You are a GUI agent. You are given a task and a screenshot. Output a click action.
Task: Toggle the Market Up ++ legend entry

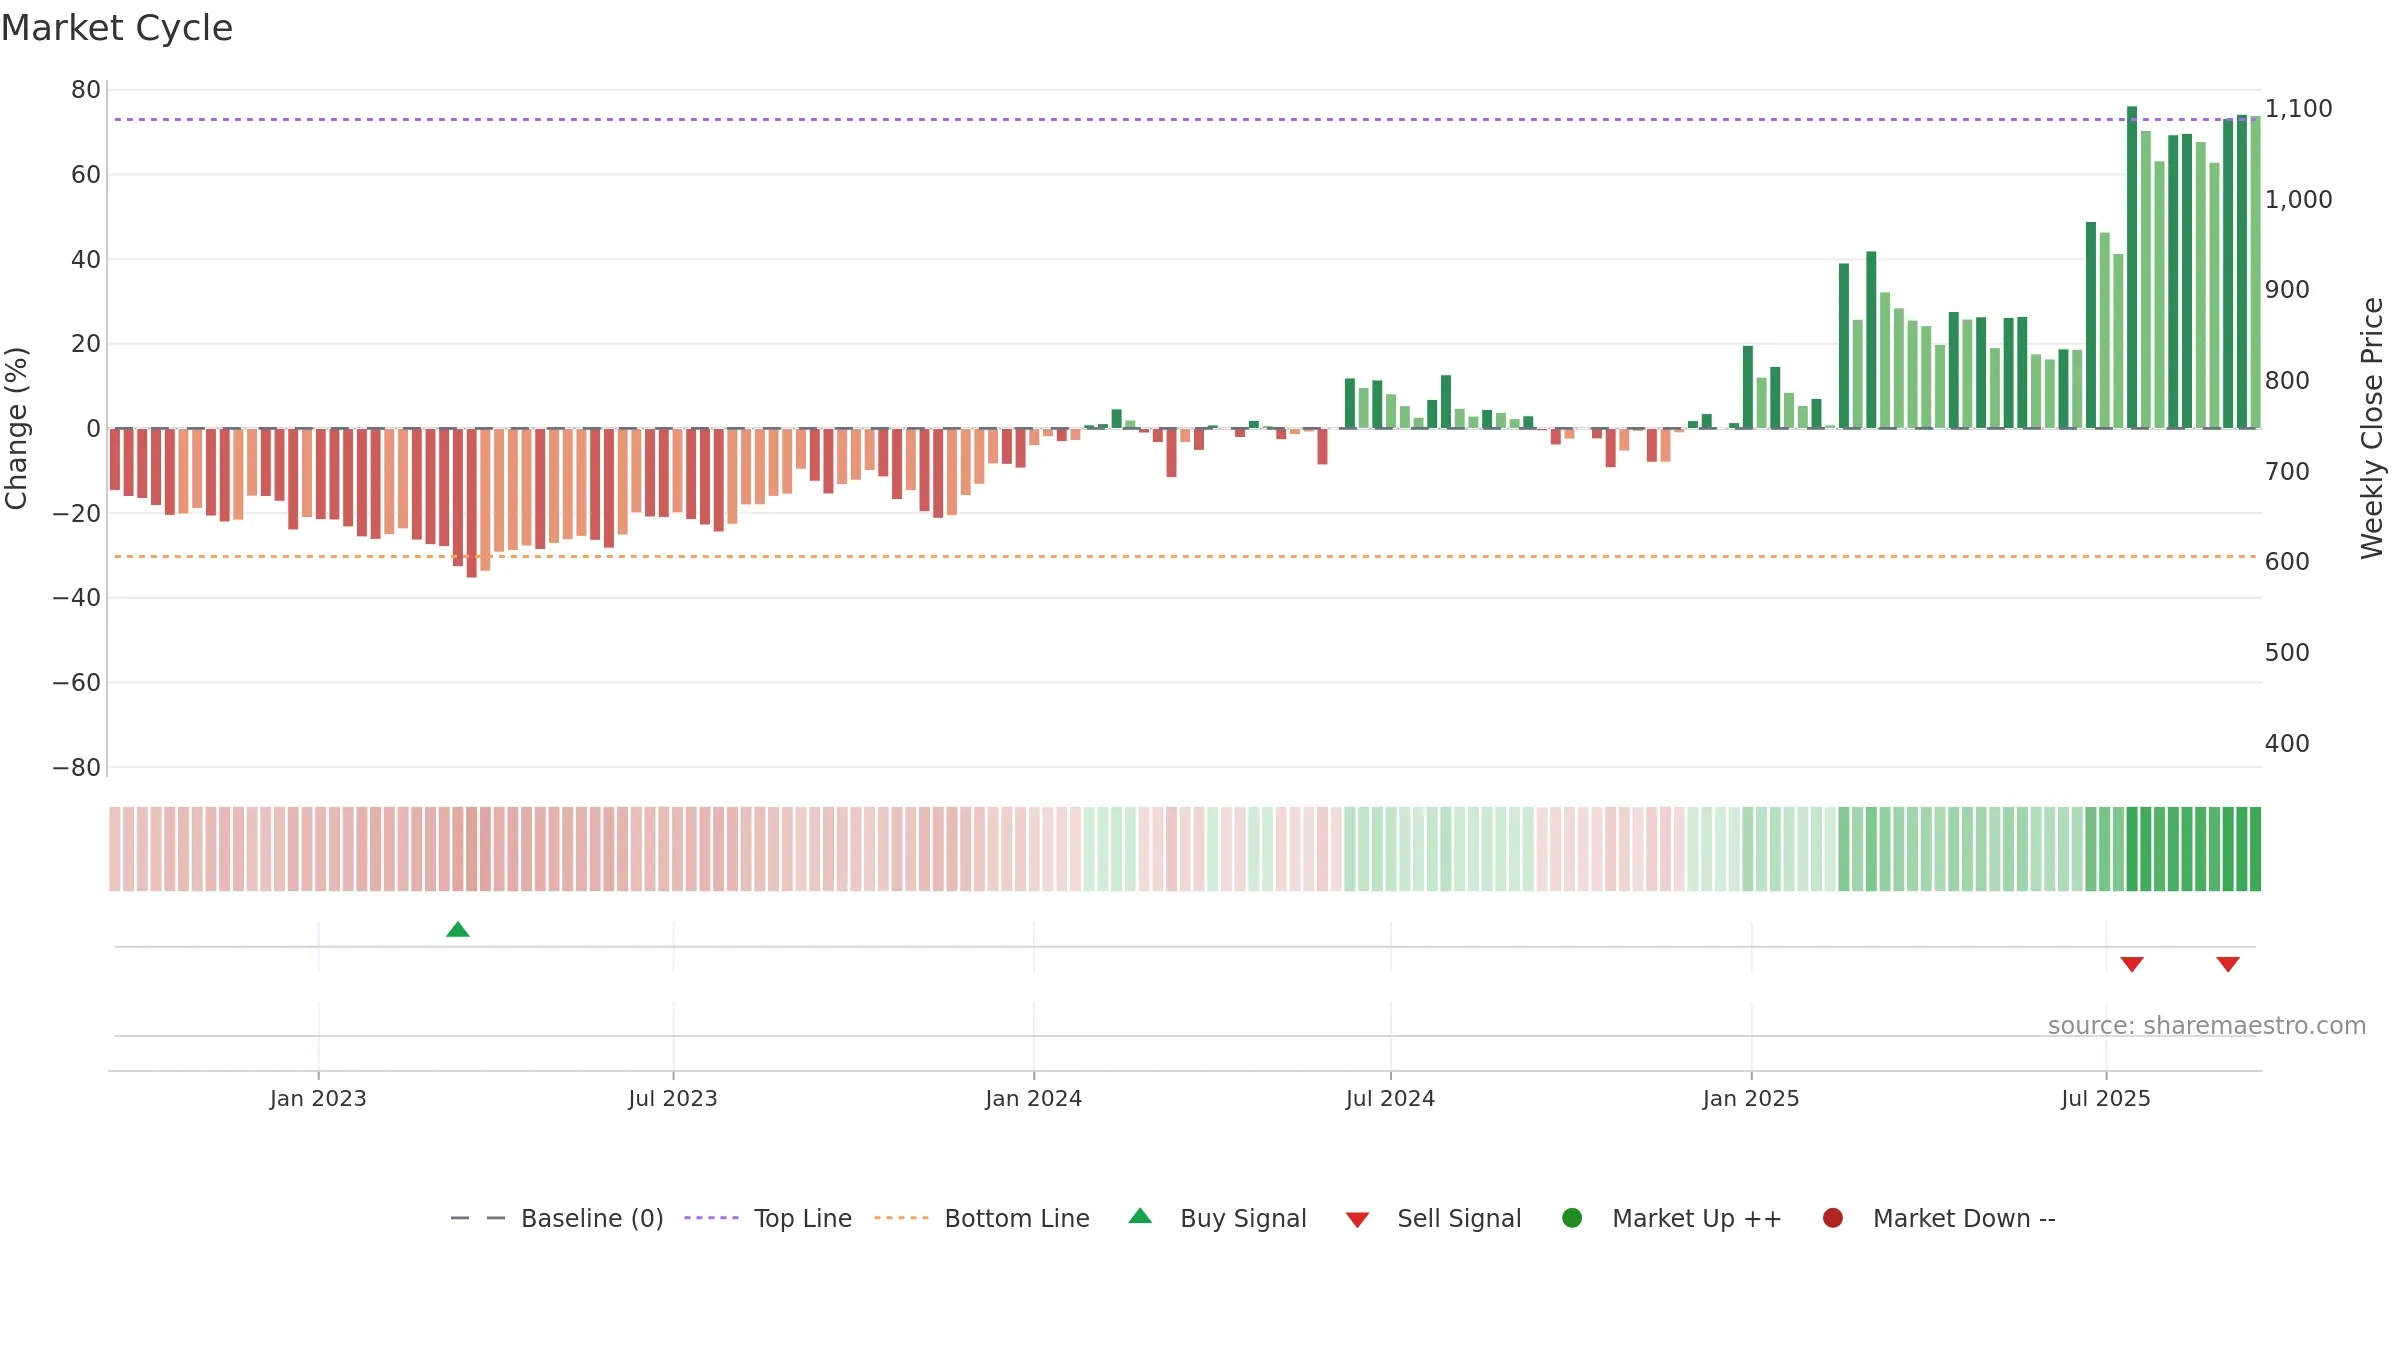(x=1672, y=1218)
